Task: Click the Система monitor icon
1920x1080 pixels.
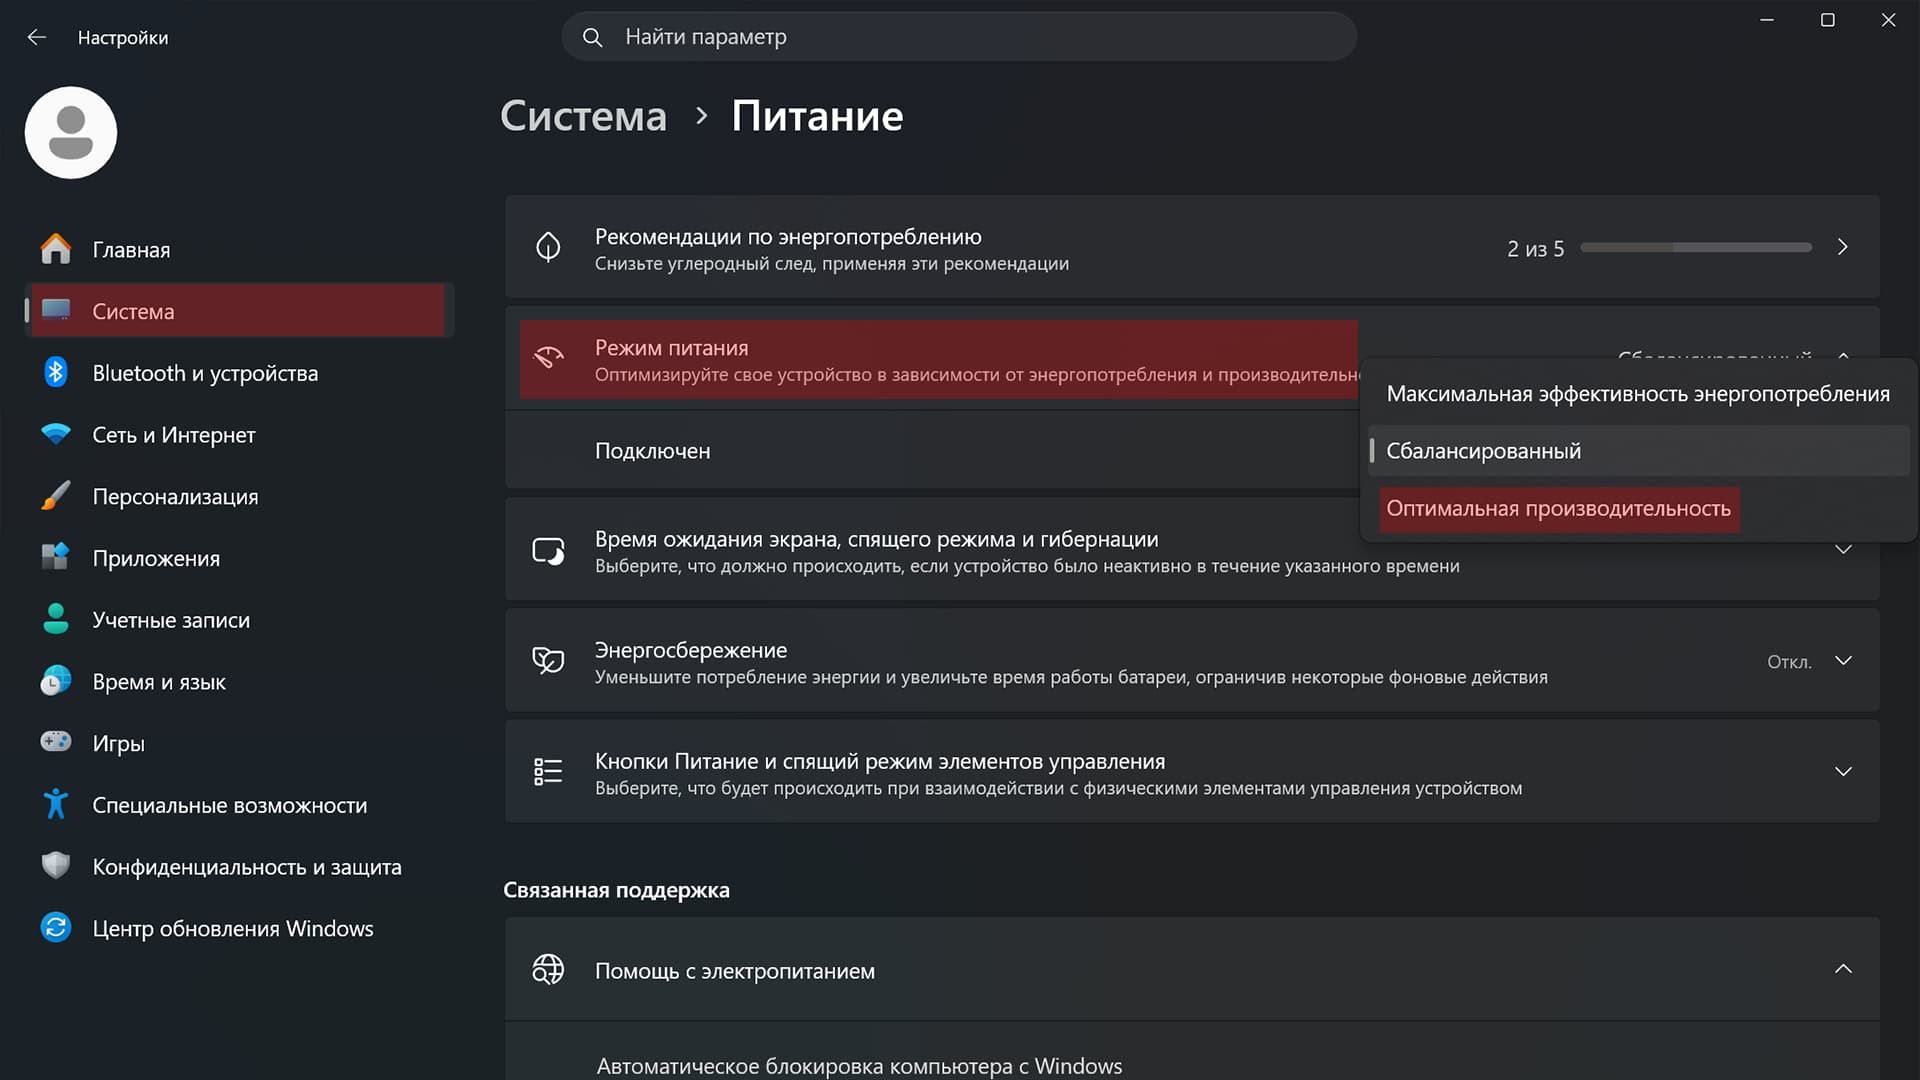Action: tap(56, 310)
